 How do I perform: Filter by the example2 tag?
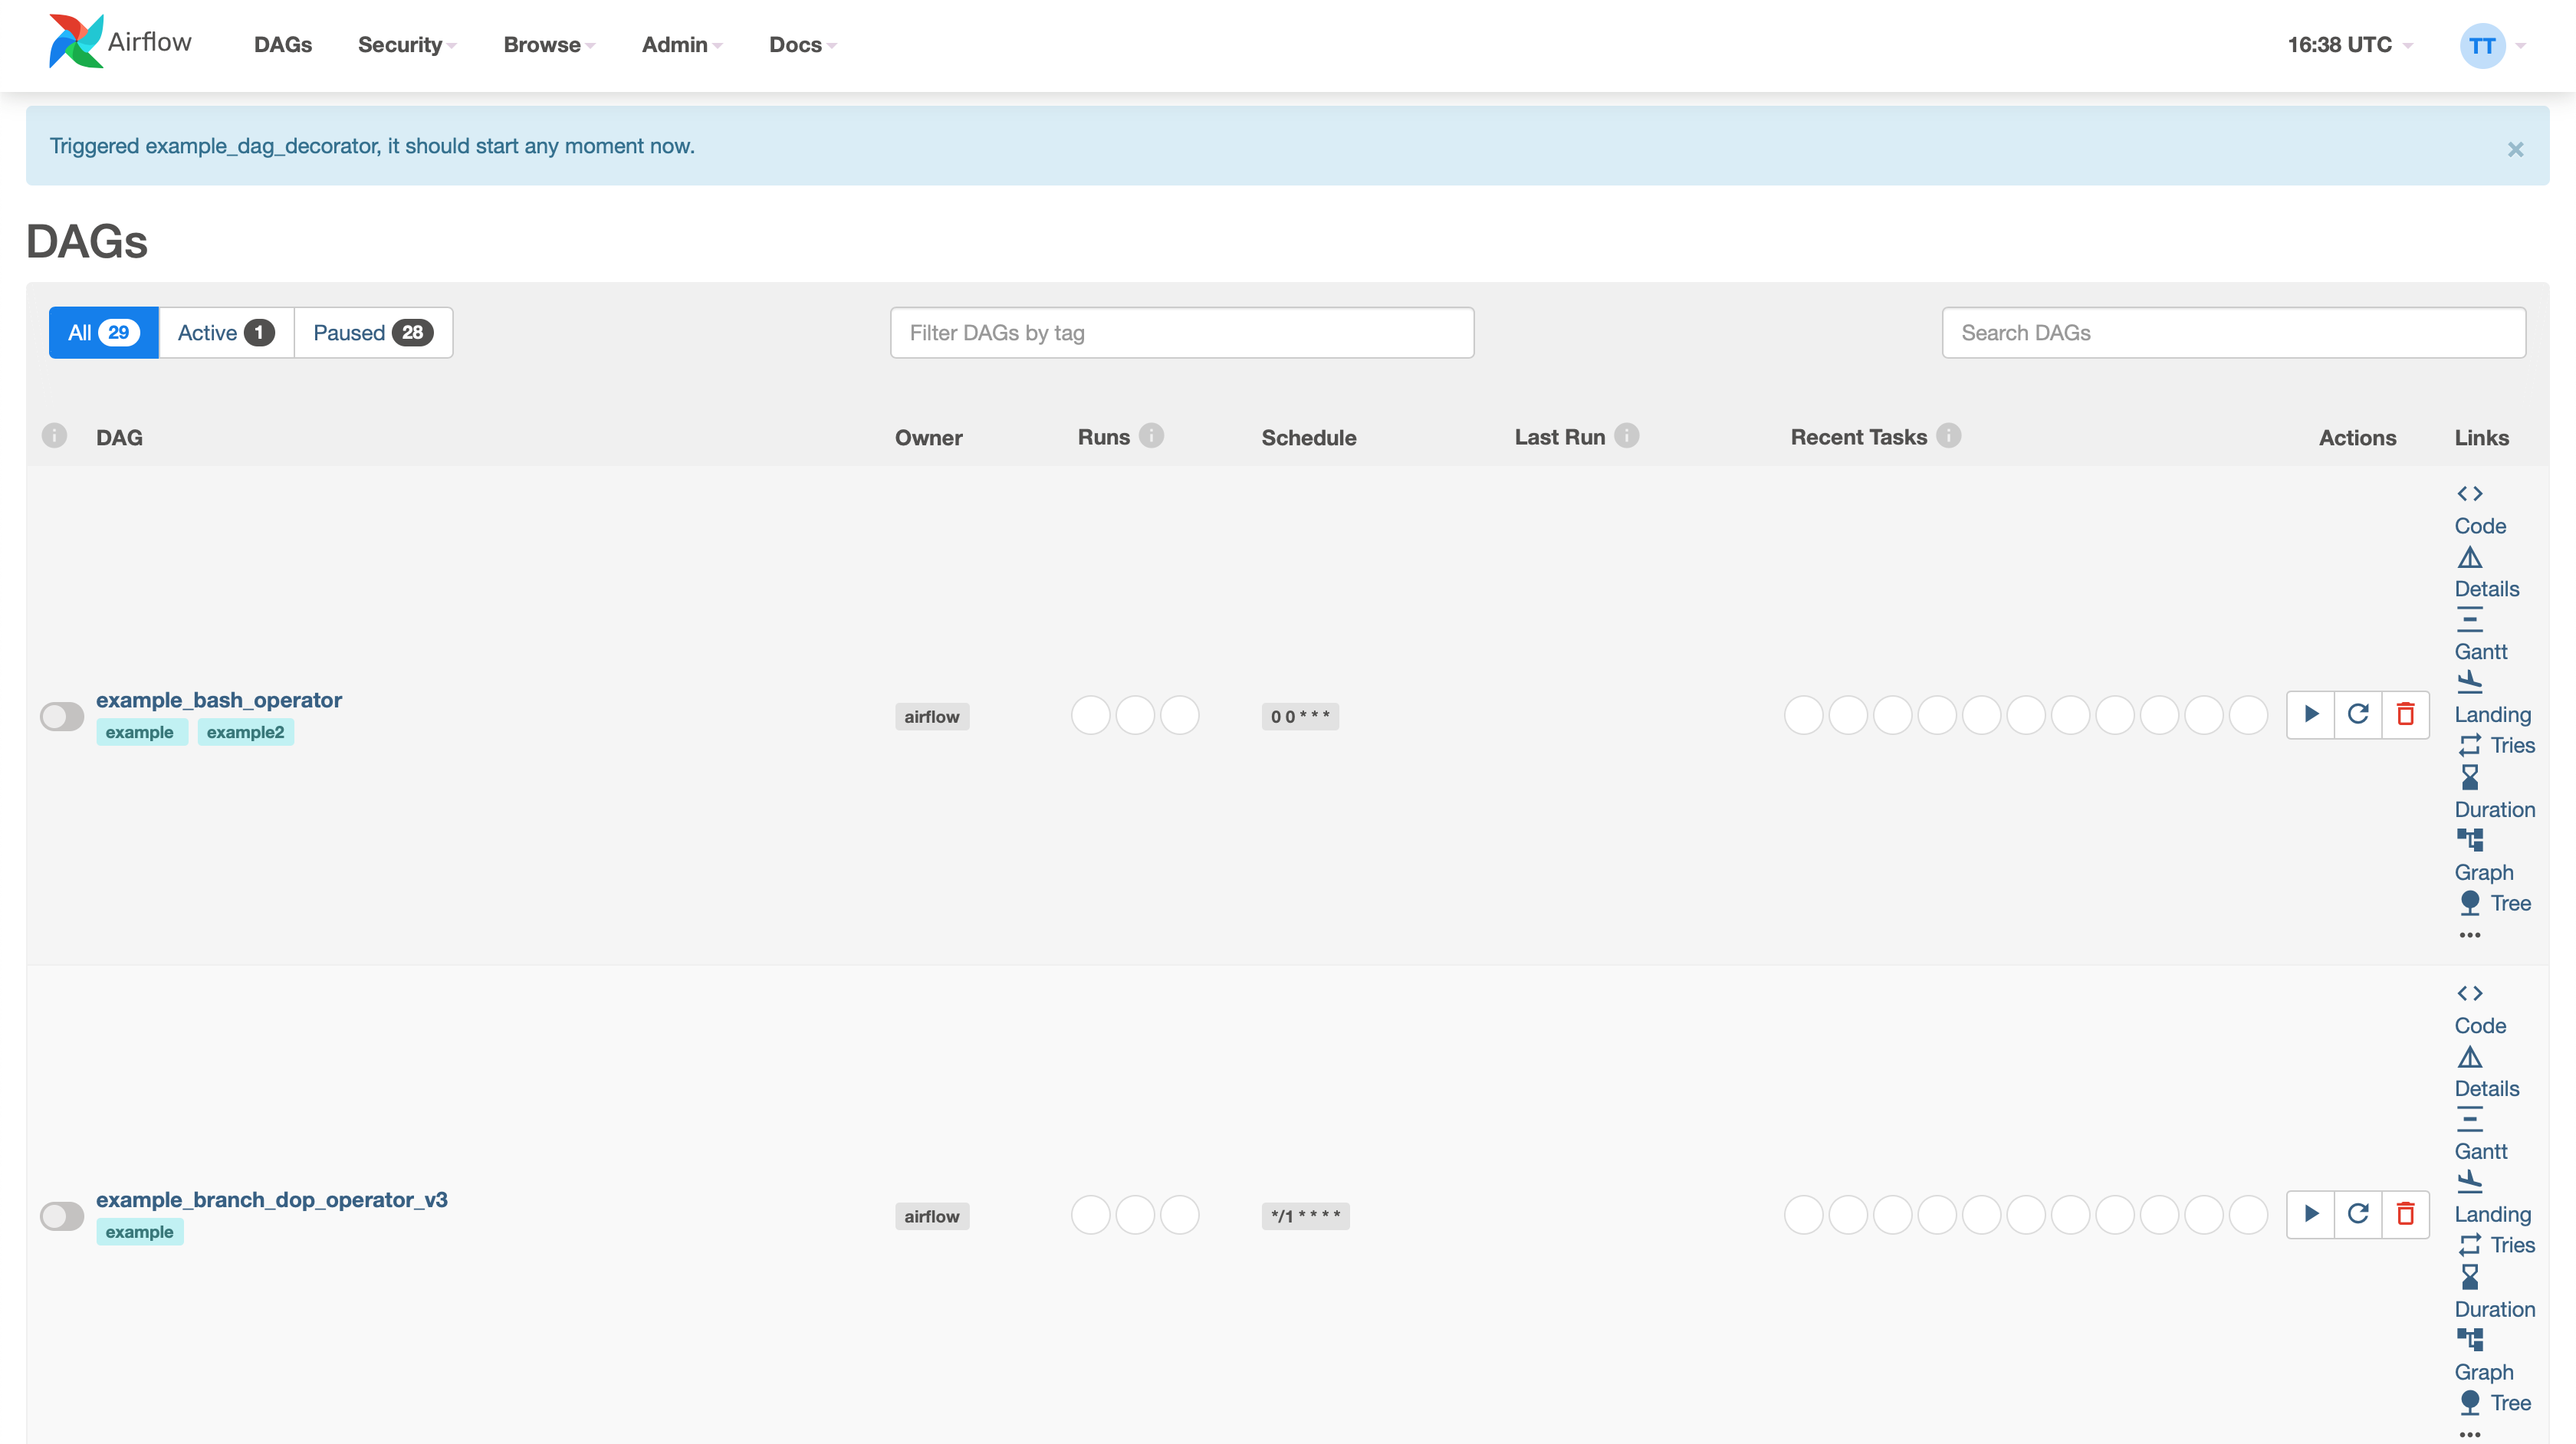[245, 732]
